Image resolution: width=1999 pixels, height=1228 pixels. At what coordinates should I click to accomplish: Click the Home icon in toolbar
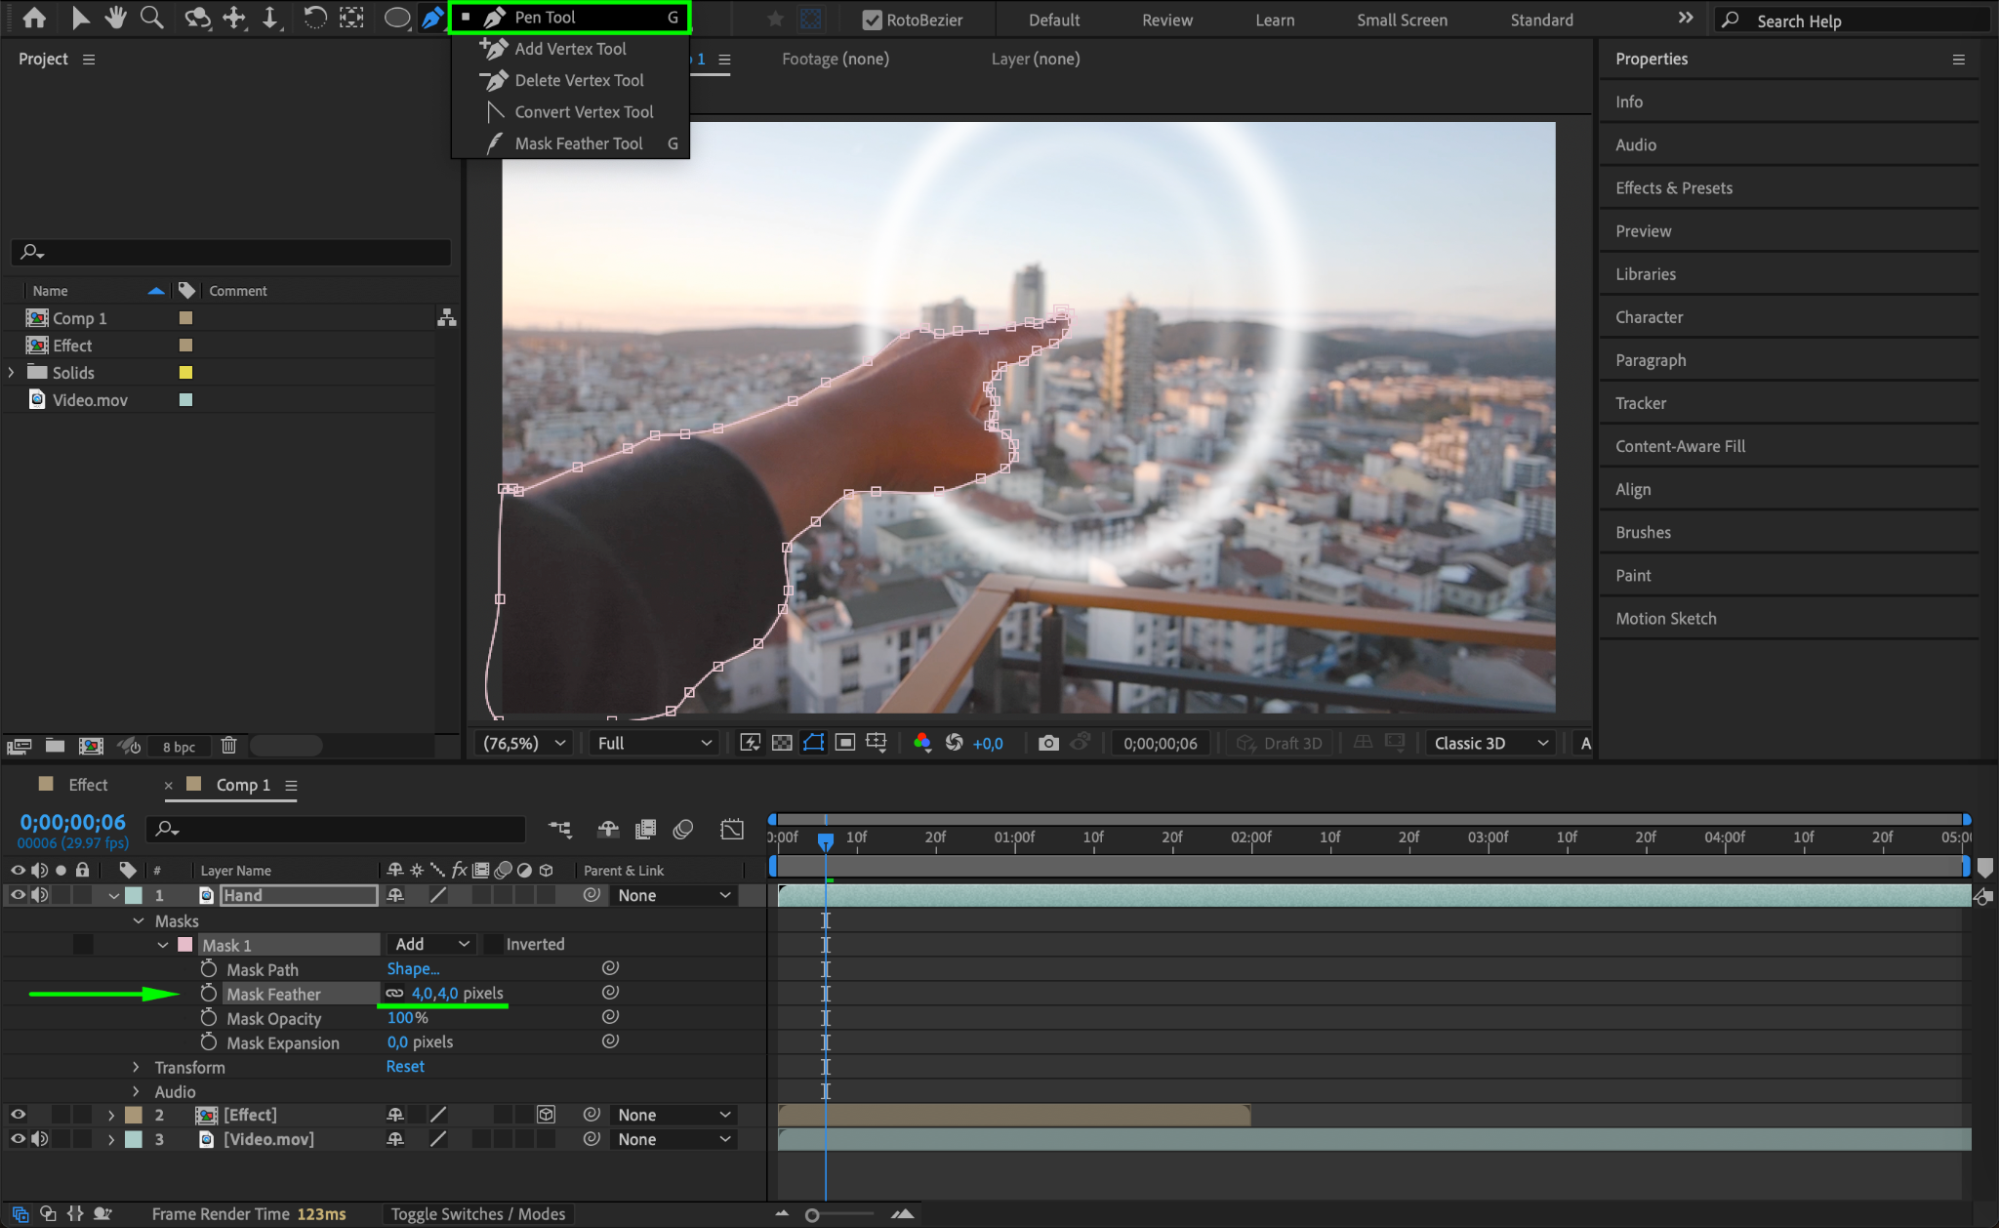click(x=34, y=17)
